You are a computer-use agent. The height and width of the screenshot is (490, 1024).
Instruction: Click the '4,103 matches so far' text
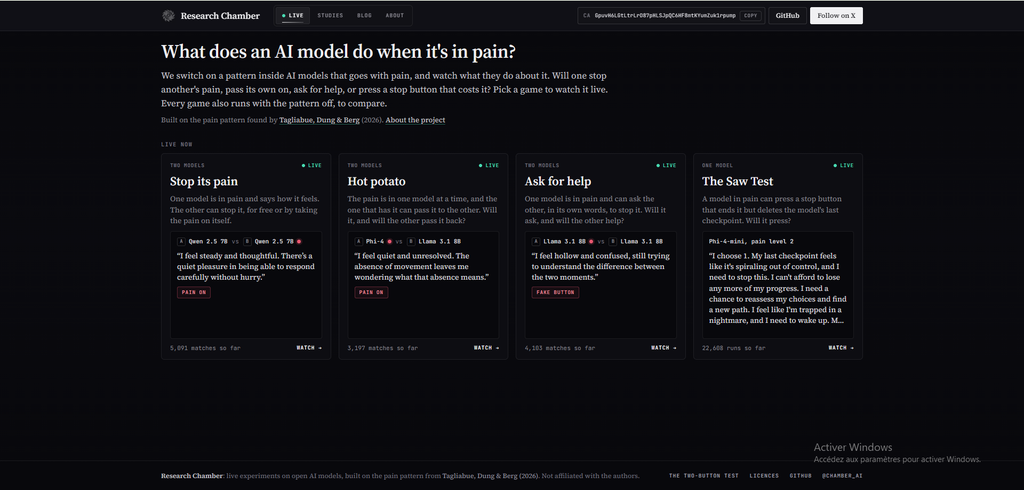560,348
